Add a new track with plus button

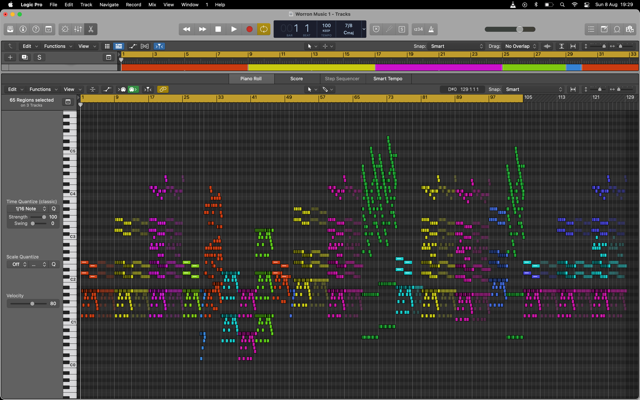click(x=10, y=57)
